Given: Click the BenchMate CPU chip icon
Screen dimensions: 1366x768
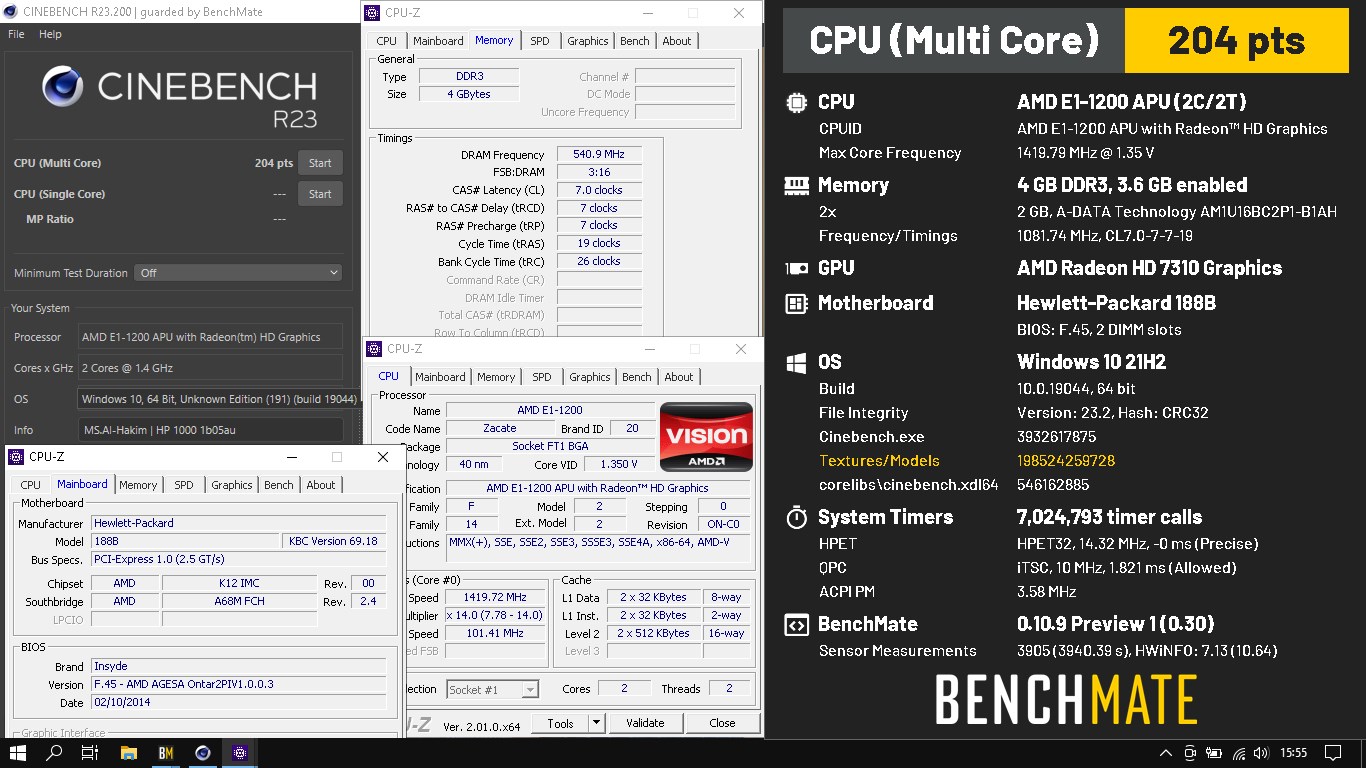Looking at the screenshot, I should click(796, 102).
